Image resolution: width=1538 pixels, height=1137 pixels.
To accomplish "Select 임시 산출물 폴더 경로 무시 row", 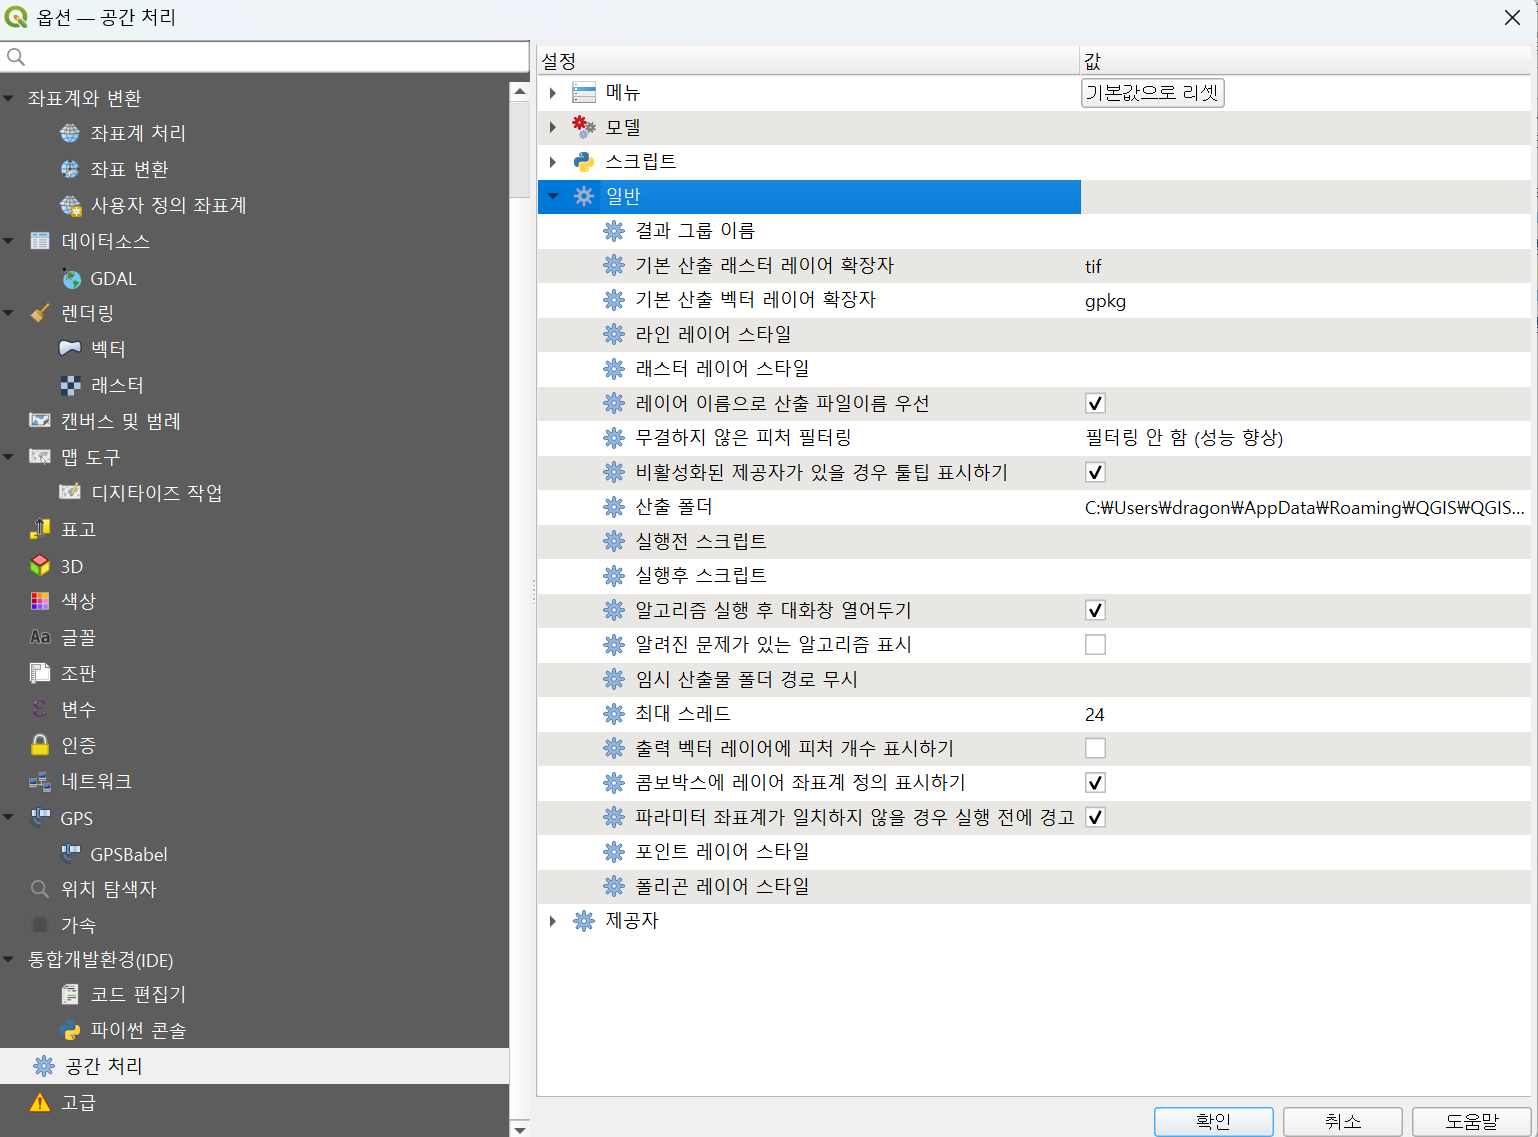I will tap(1034, 679).
